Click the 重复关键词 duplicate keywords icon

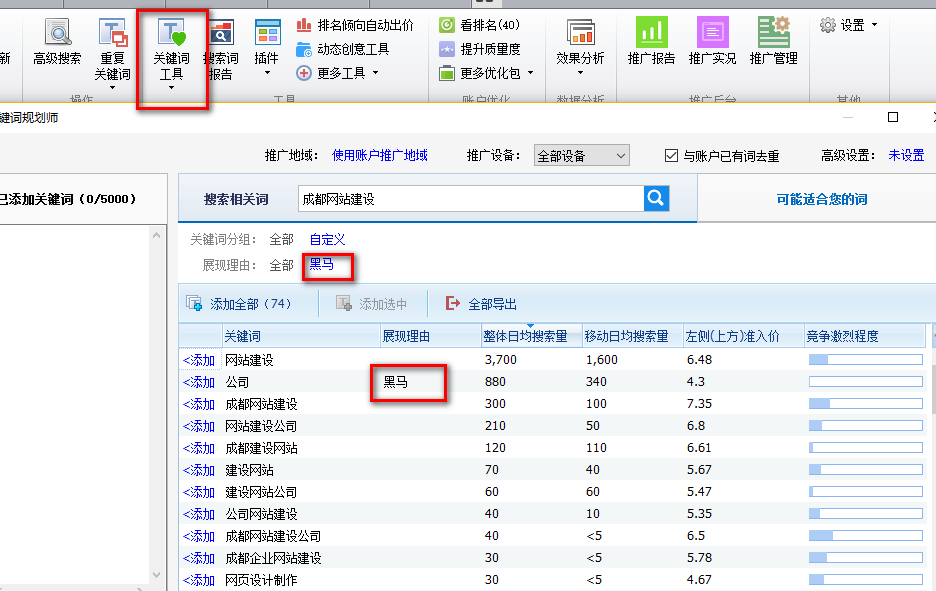pyautogui.click(x=112, y=50)
